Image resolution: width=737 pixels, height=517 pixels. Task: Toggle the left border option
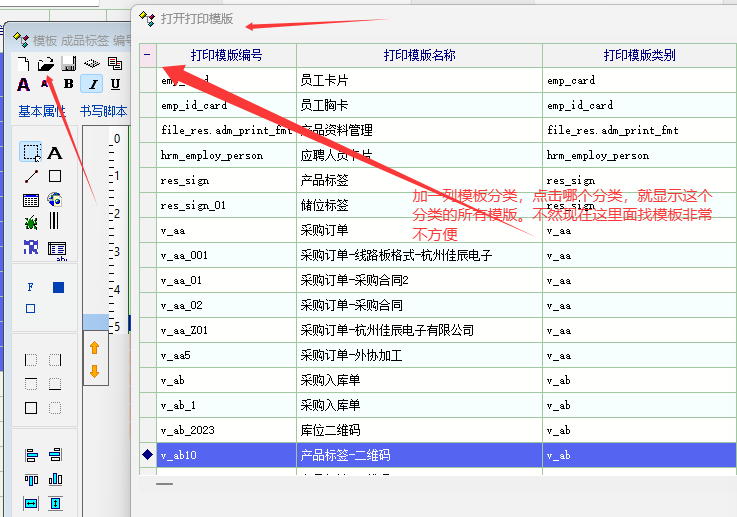pyautogui.click(x=31, y=360)
